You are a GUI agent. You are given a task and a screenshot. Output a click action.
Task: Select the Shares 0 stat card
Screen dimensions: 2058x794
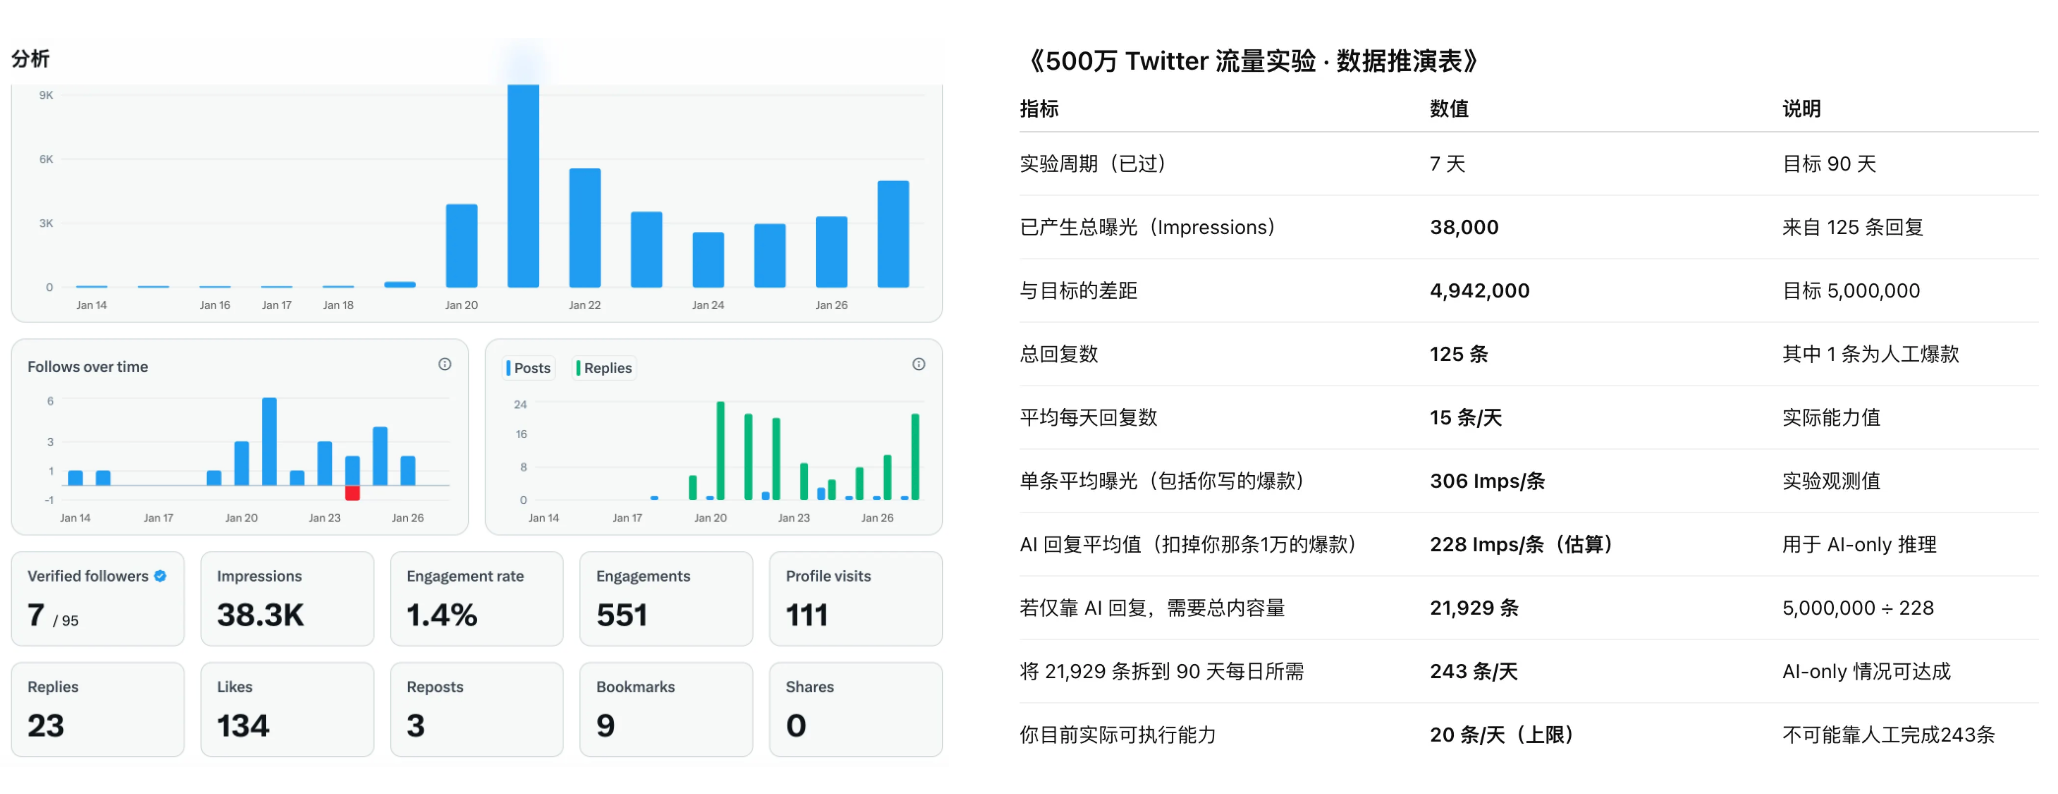855,709
